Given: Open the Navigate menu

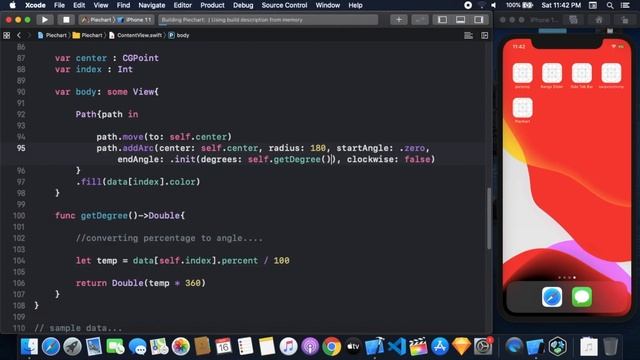Looking at the screenshot, I should 151,5.
